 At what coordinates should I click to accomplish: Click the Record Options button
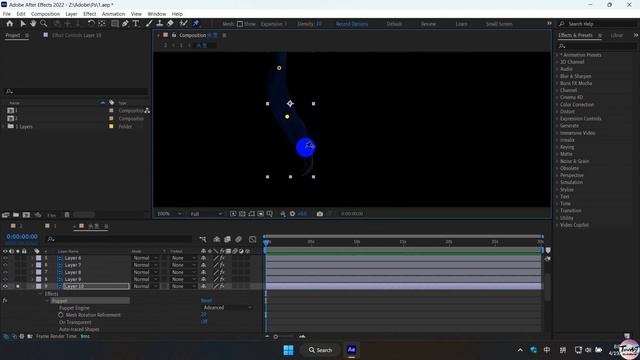[352, 24]
